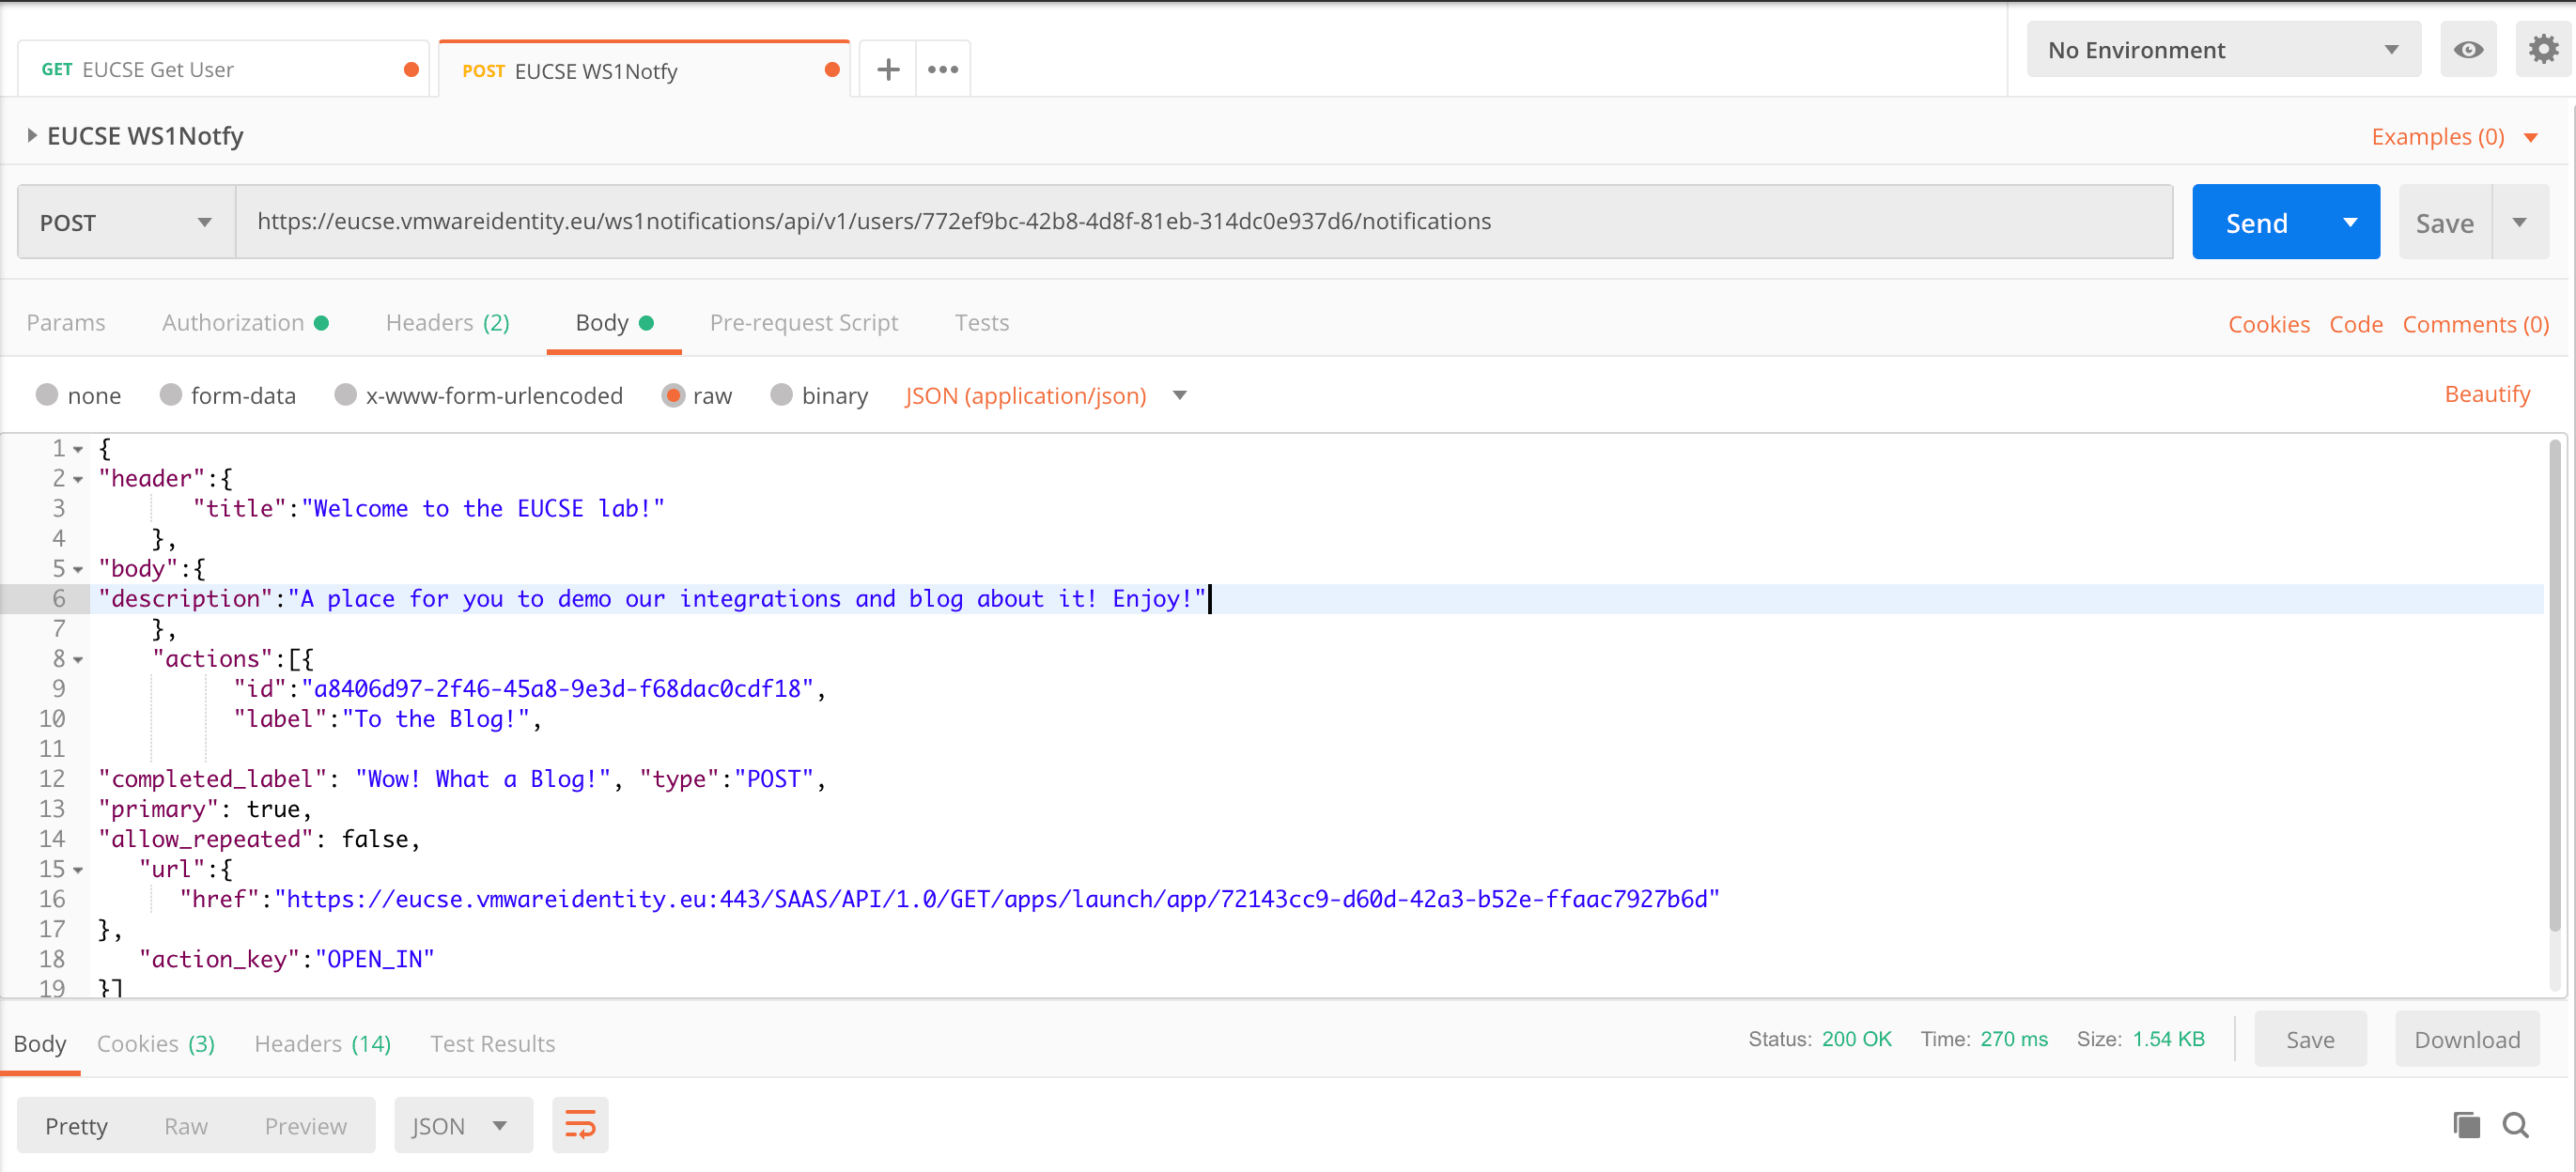Collapse code fold on line 5 body
The height and width of the screenshot is (1172, 2576).
78,569
